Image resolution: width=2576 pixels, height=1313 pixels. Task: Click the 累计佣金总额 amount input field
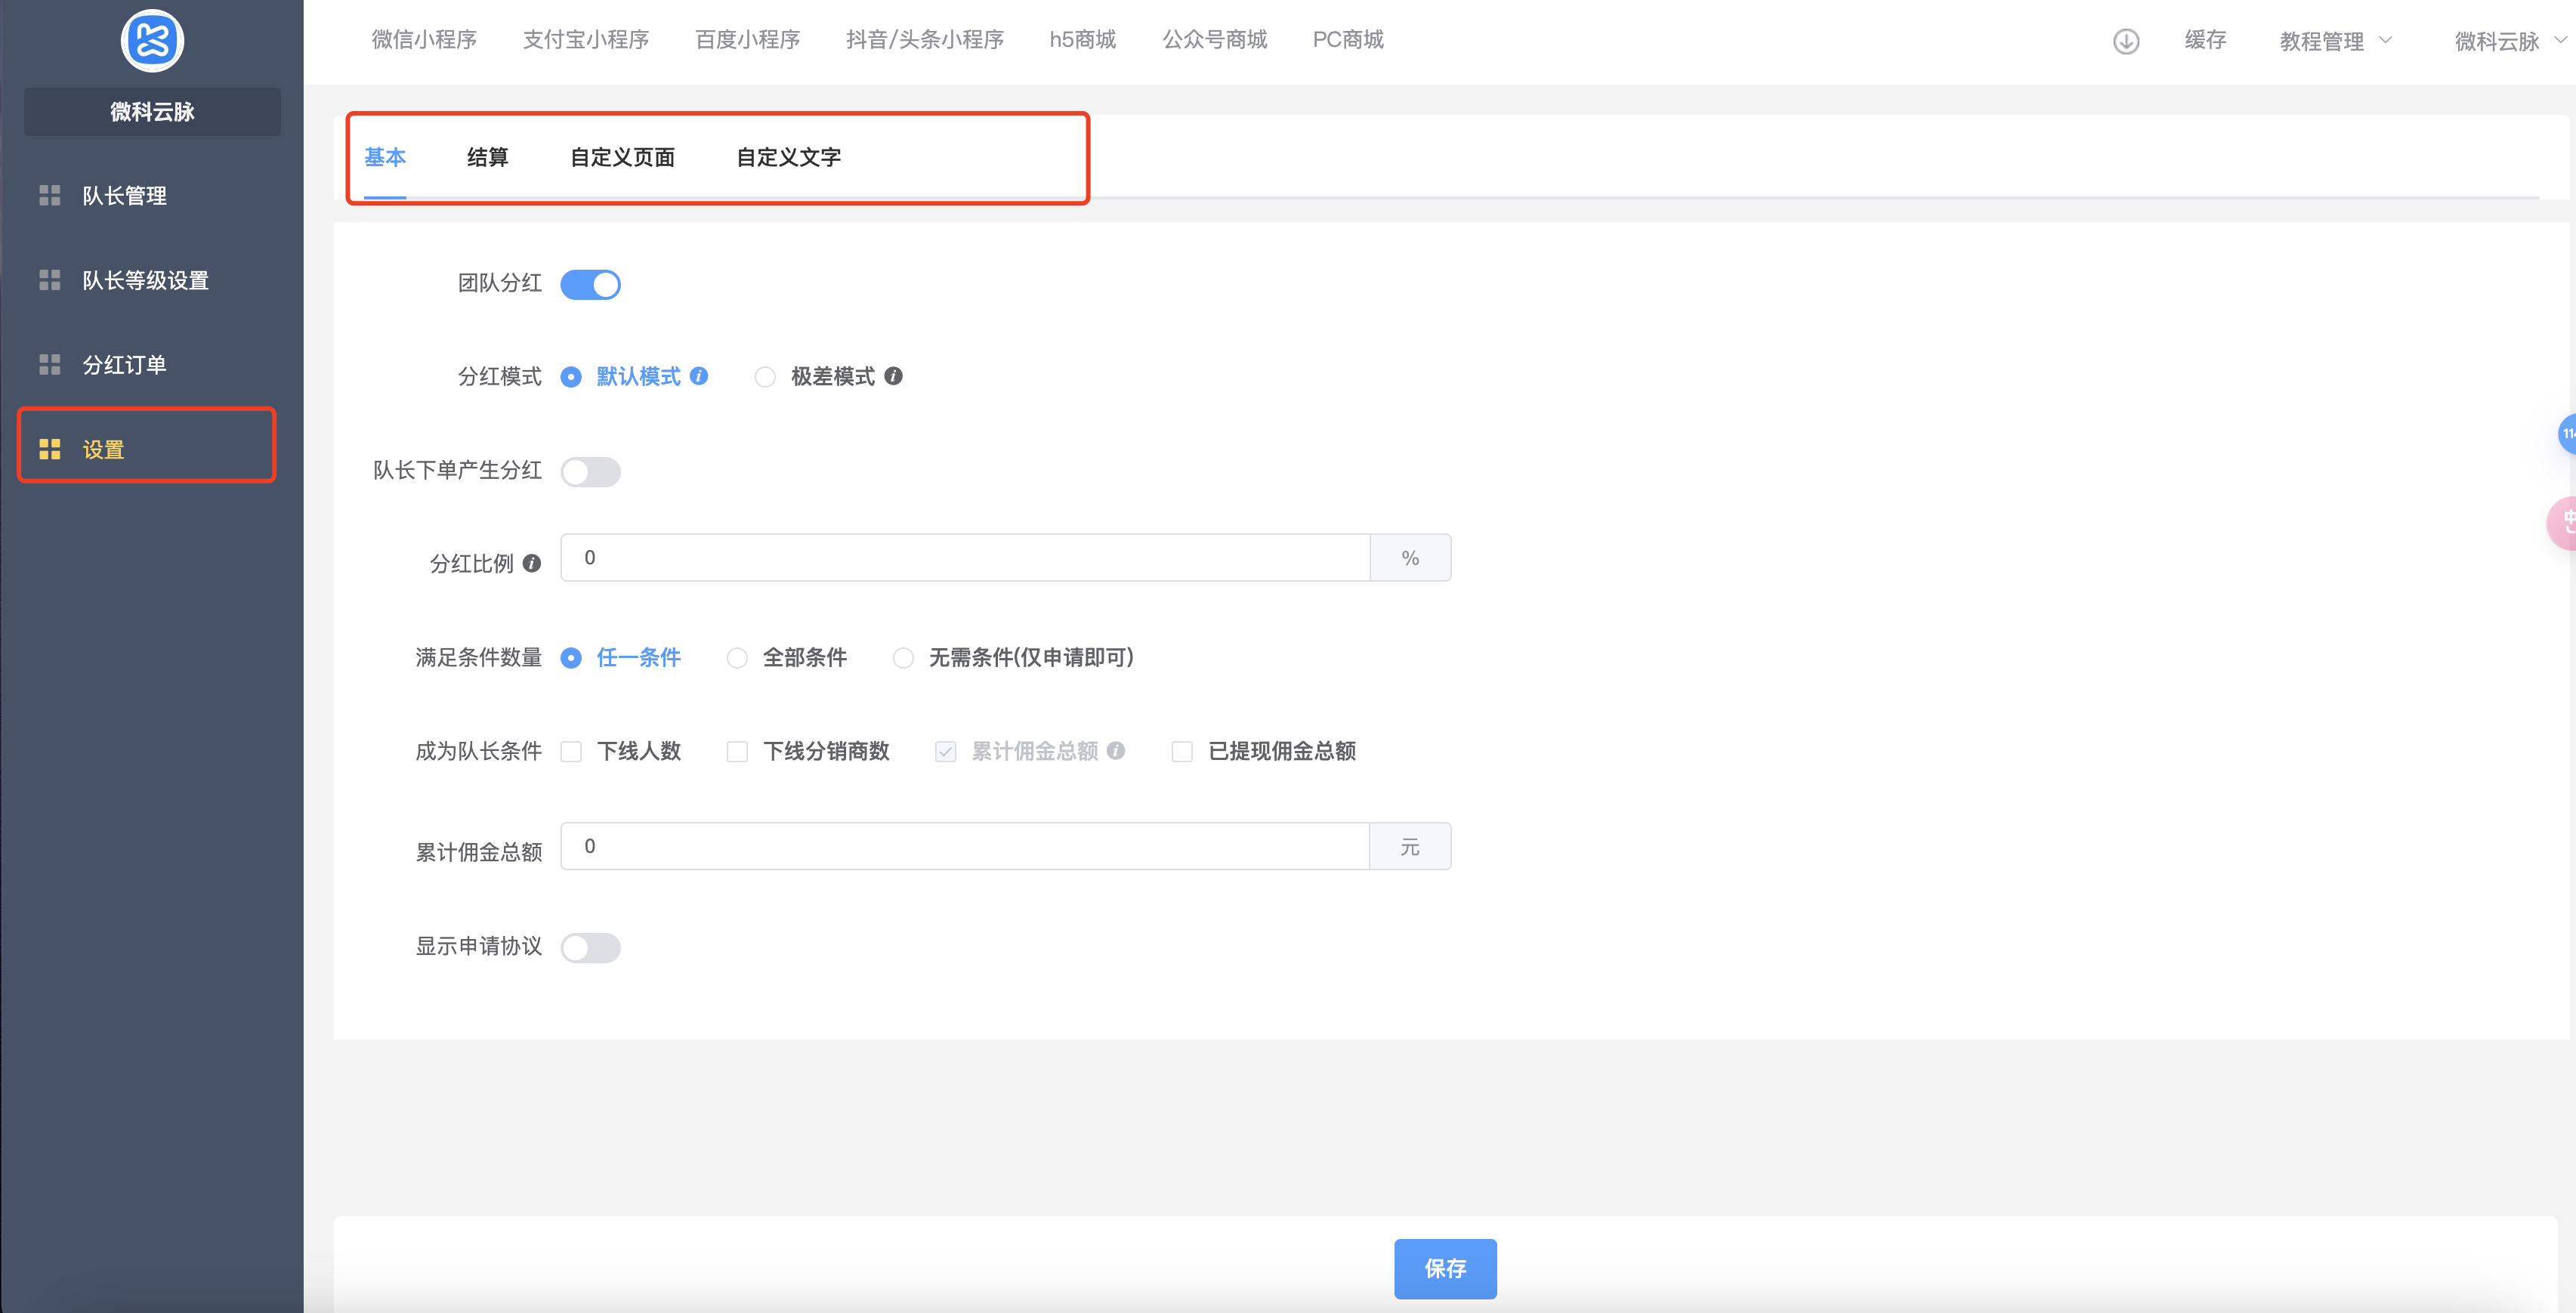pyautogui.click(x=964, y=846)
